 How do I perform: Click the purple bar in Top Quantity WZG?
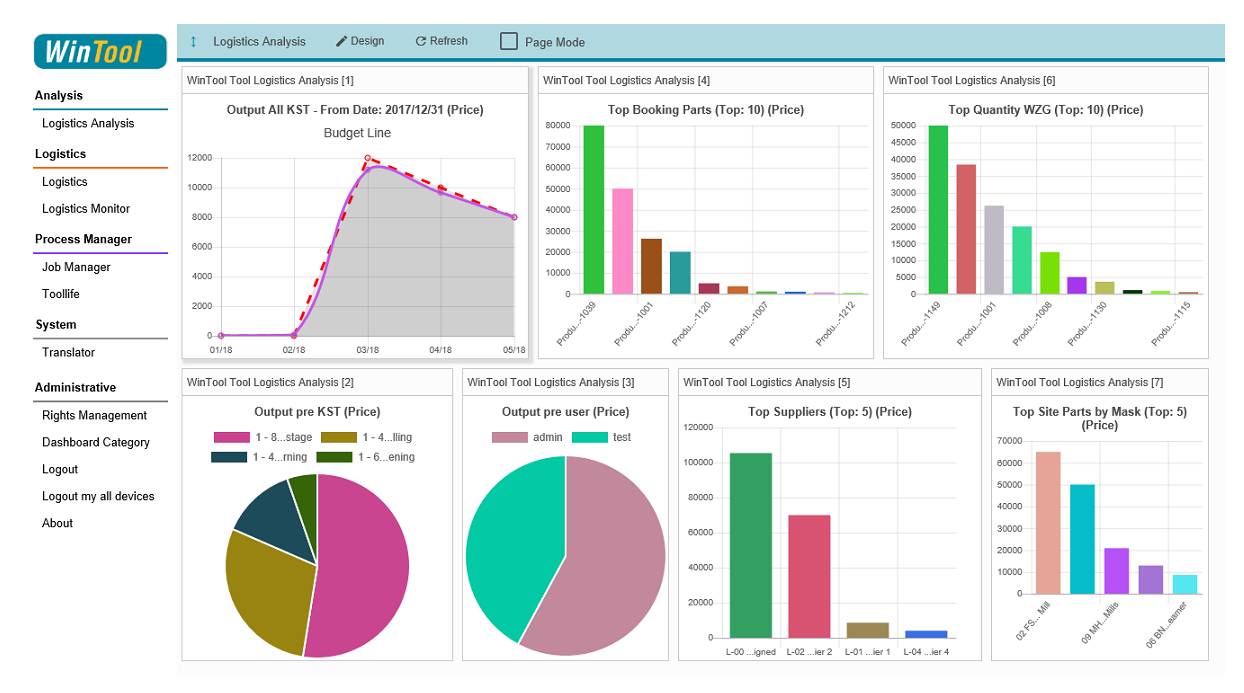1076,285
